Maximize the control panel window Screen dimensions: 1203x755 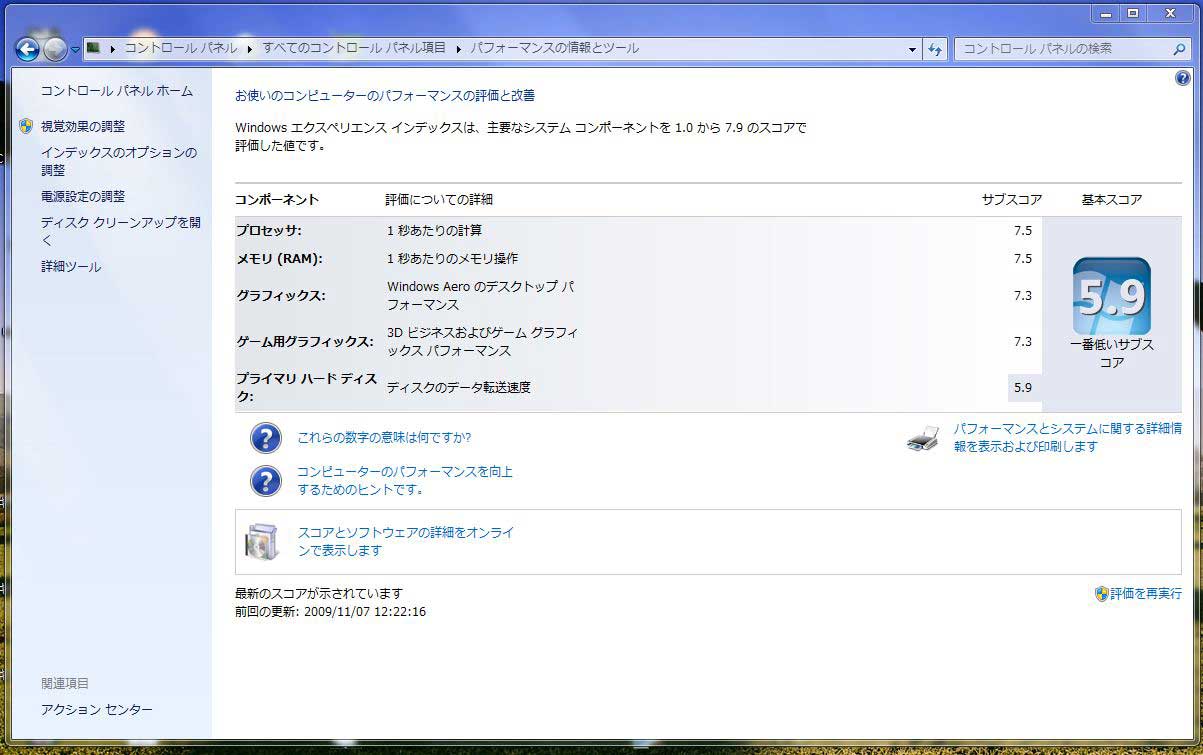tap(1133, 14)
